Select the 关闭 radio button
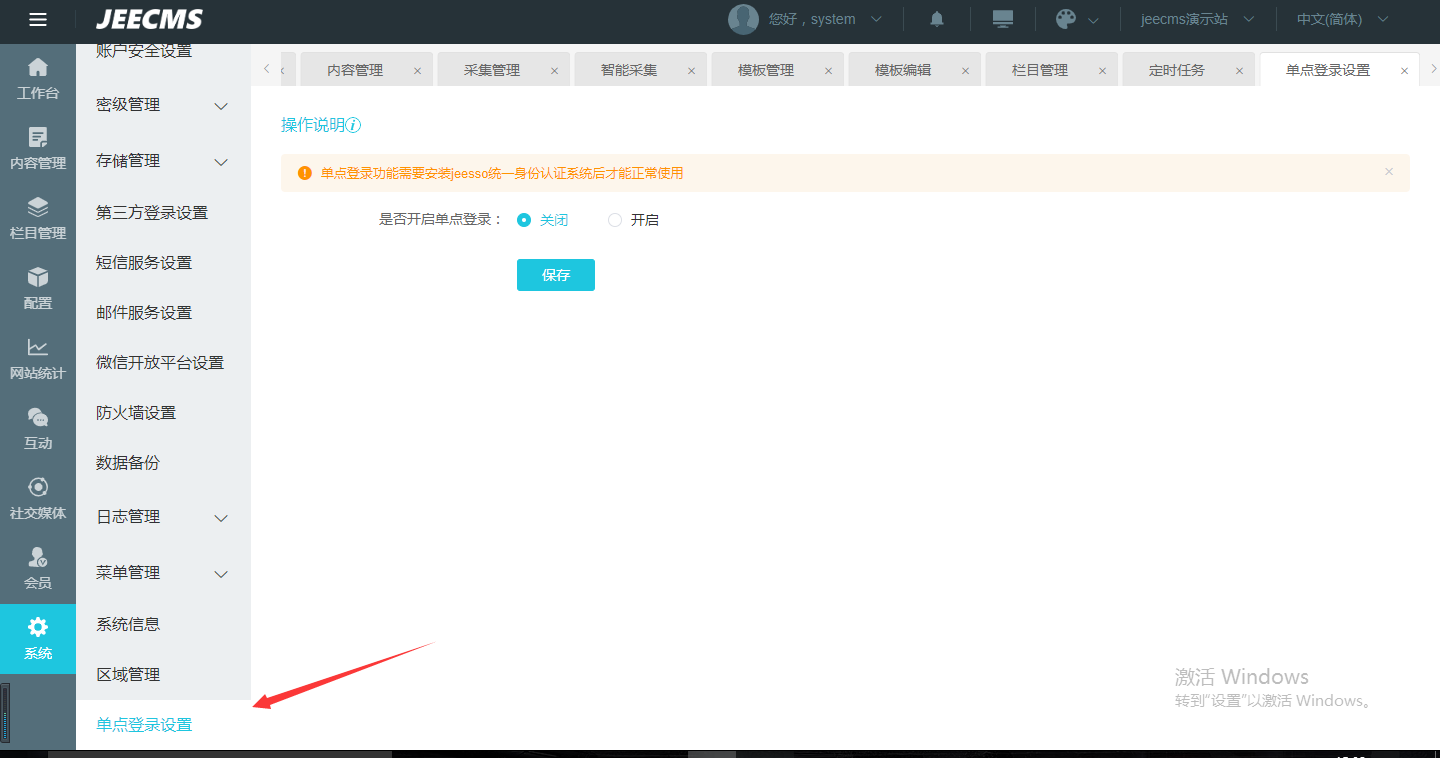The width and height of the screenshot is (1440, 758). click(x=524, y=220)
